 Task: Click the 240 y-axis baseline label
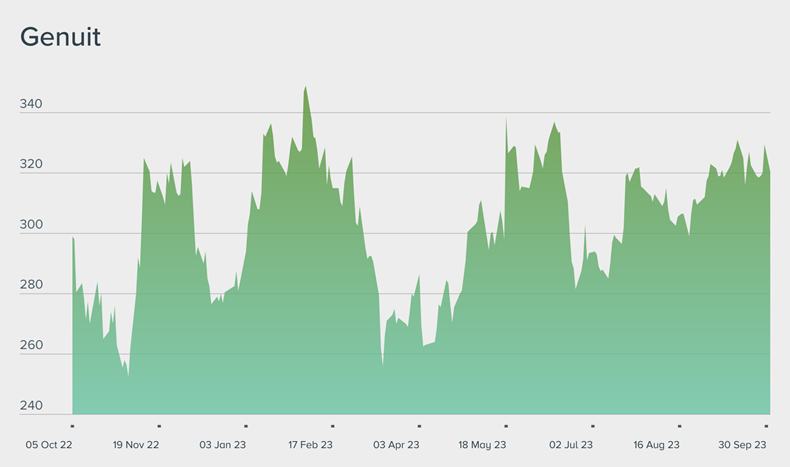(x=31, y=406)
